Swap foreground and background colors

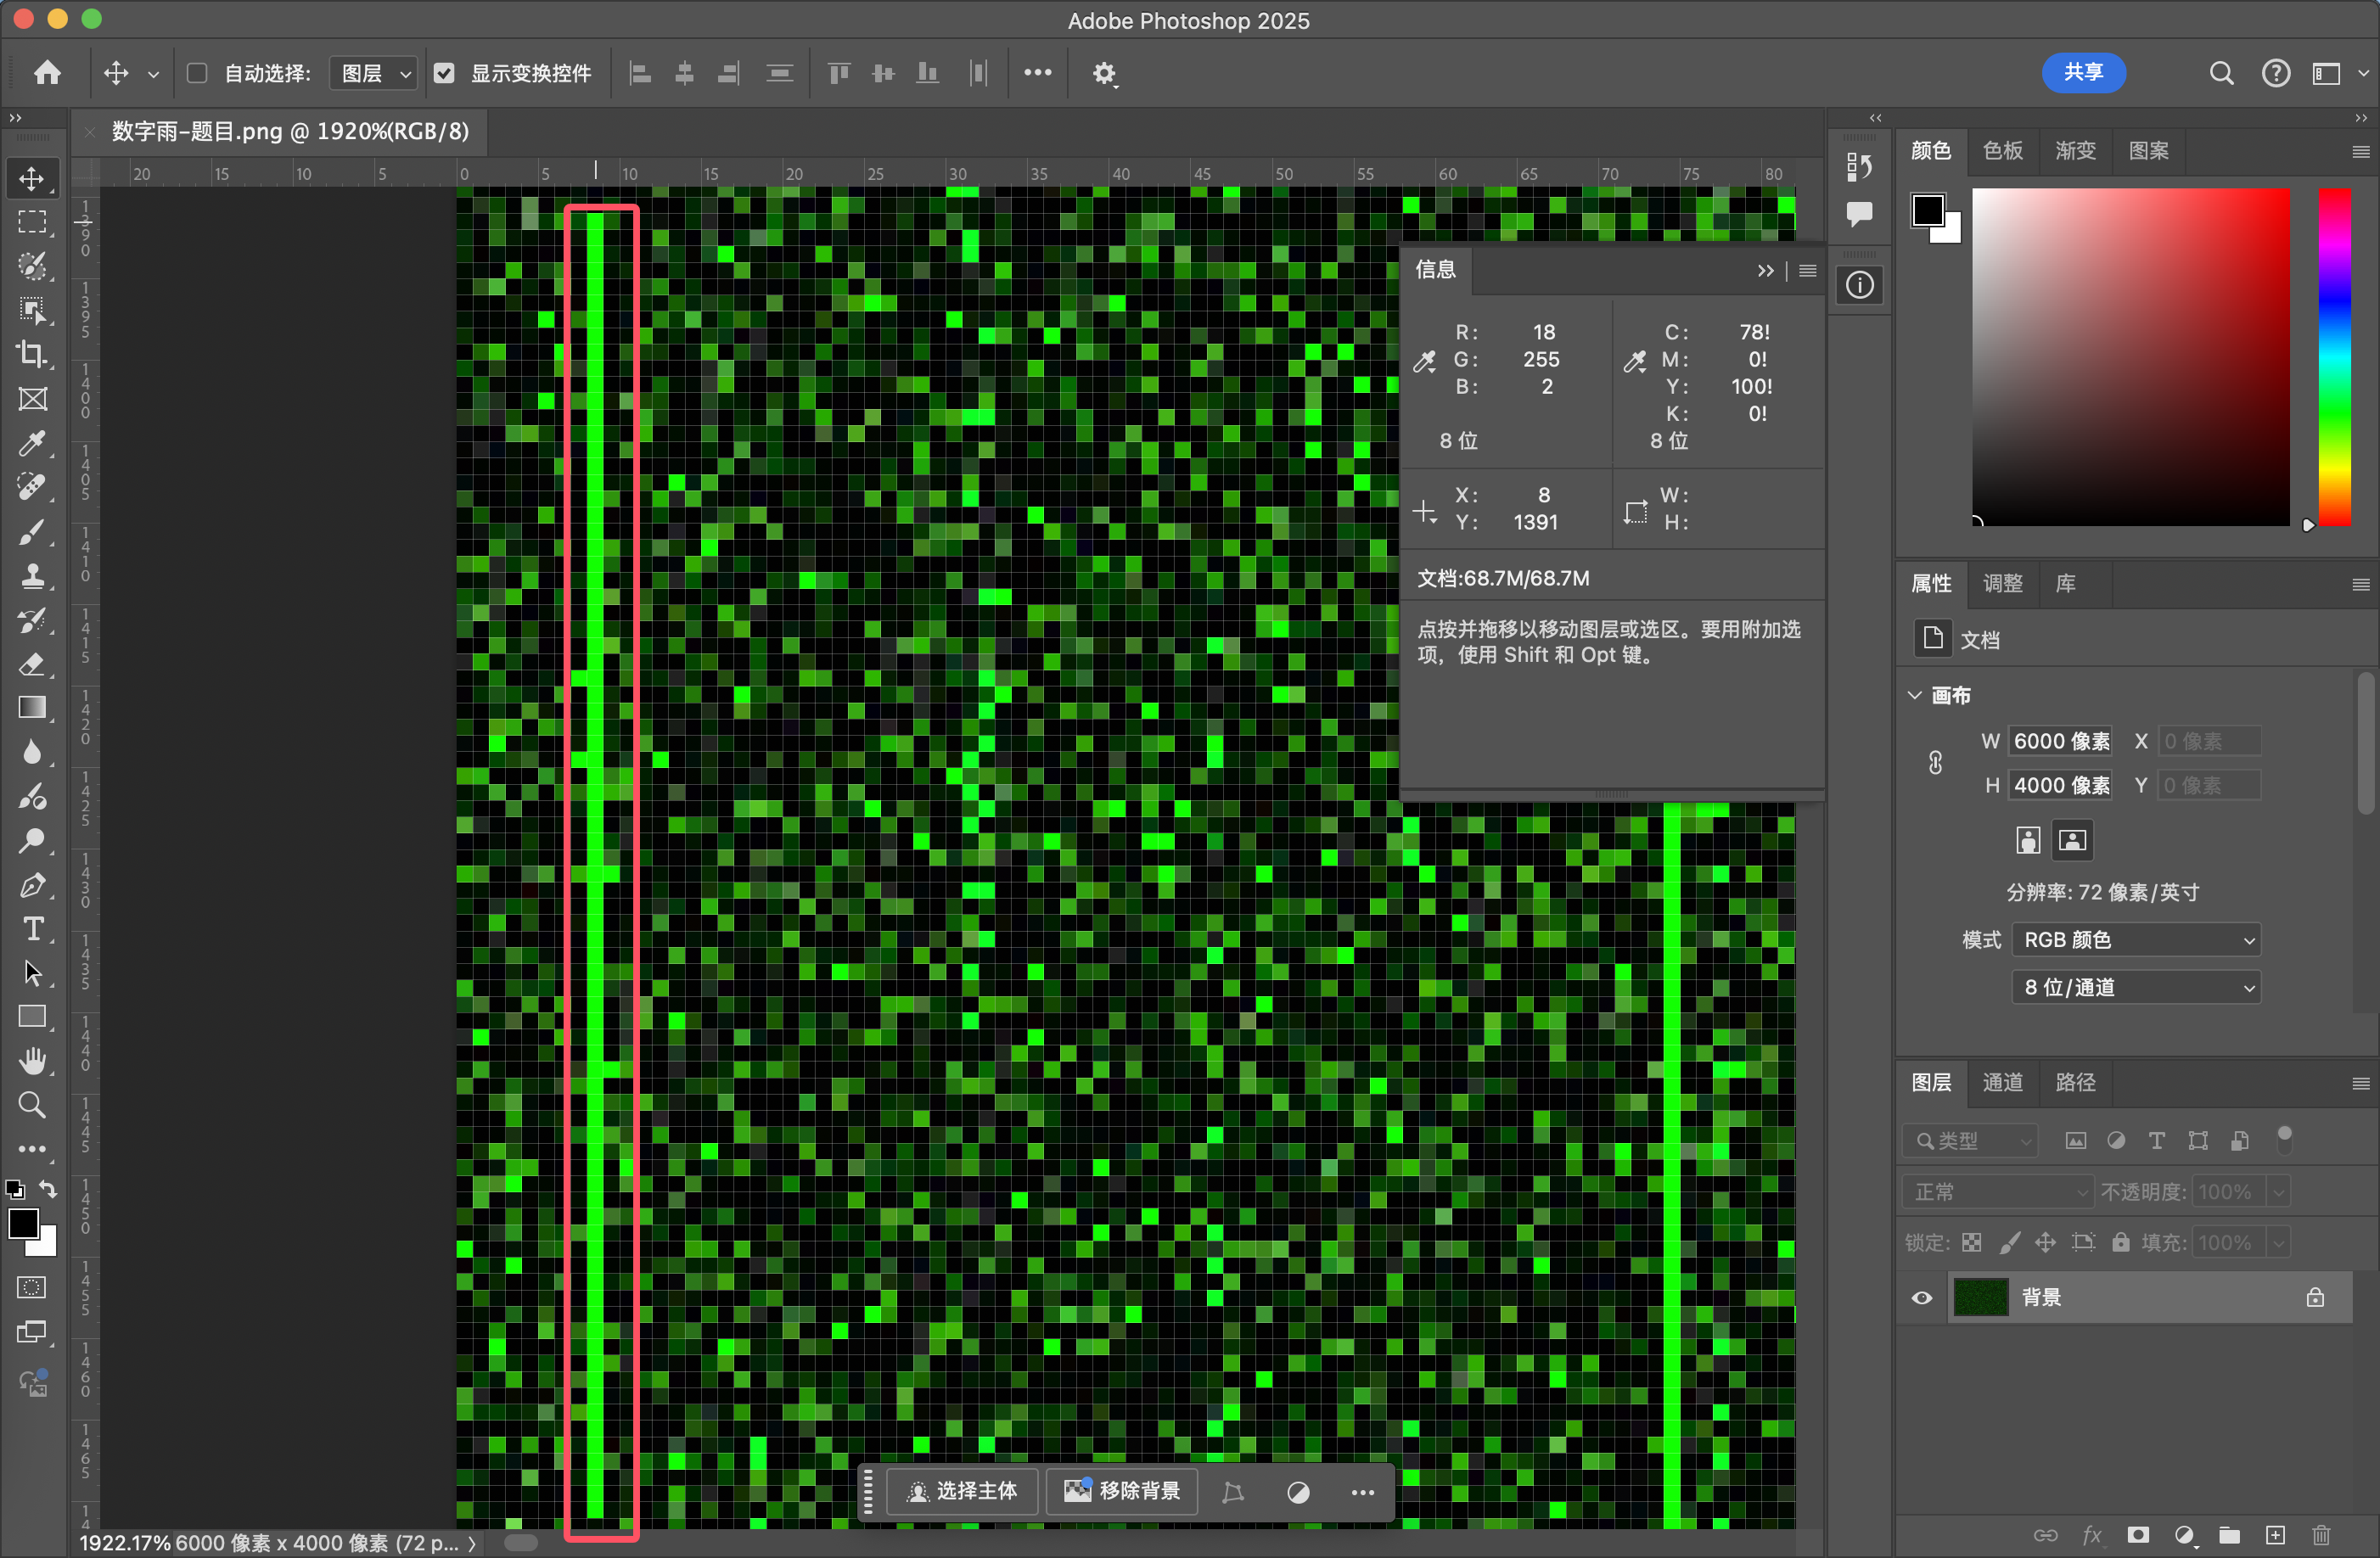(x=48, y=1189)
